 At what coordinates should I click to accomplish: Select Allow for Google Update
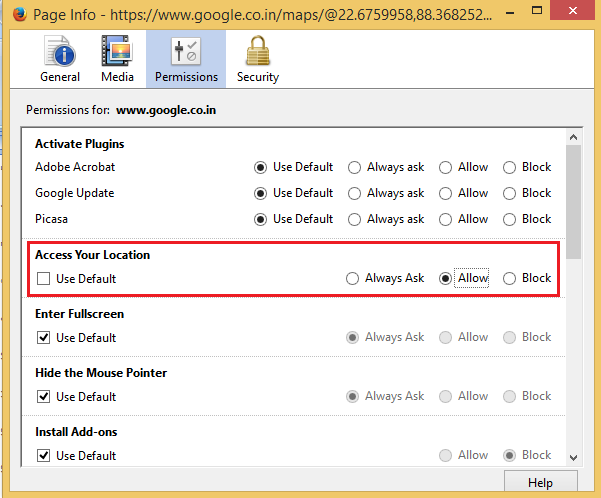coord(445,194)
